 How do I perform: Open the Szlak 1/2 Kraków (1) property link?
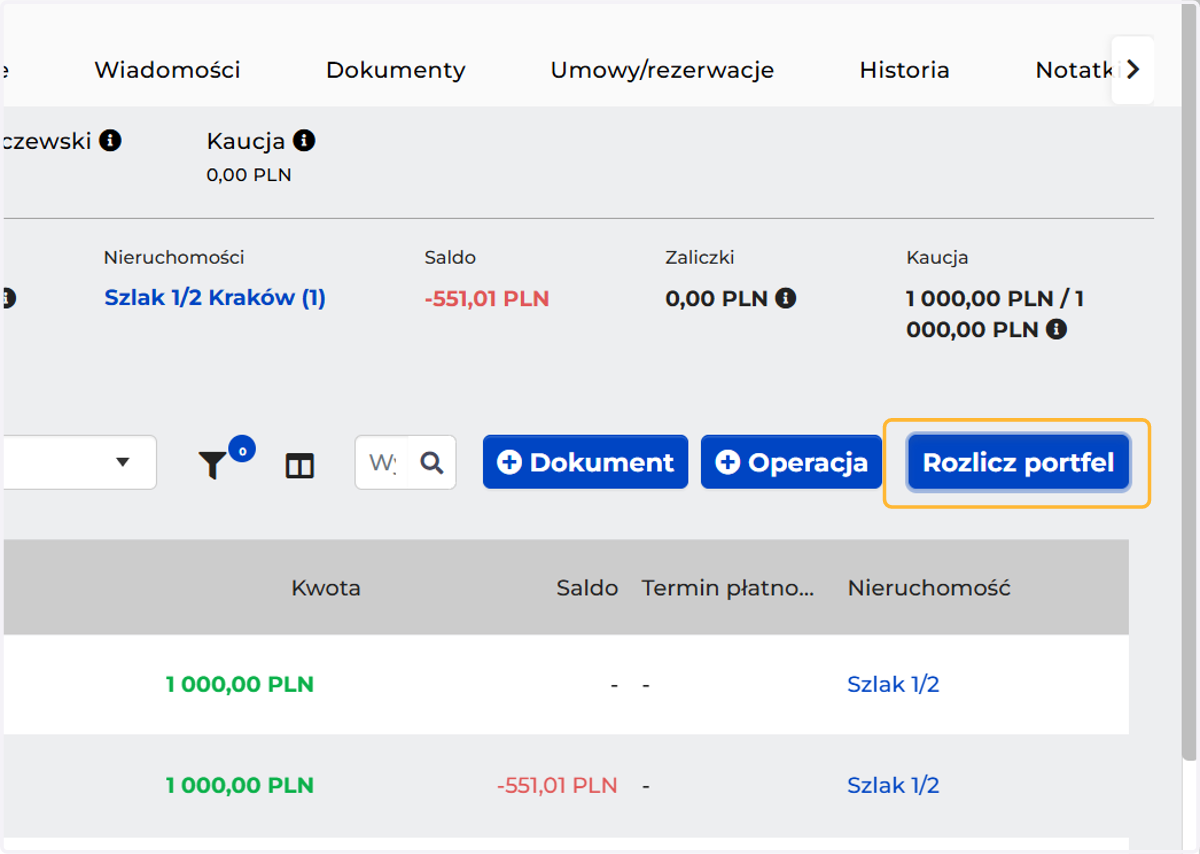point(215,298)
